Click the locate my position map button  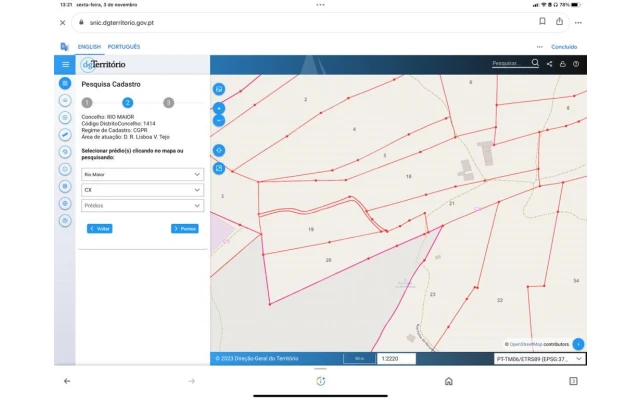[x=219, y=150]
